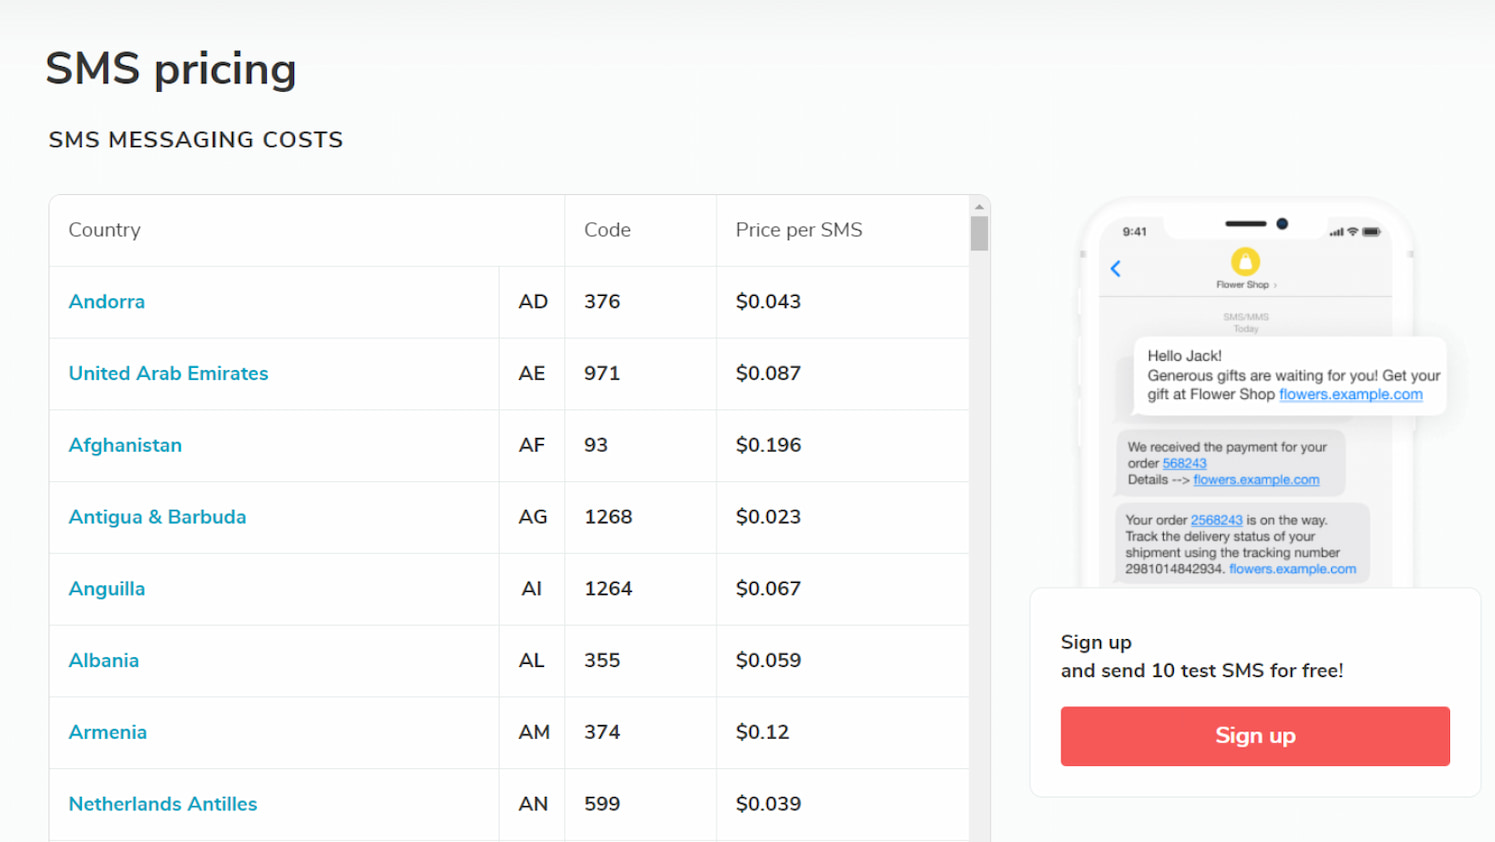Screen dimensions: 1495x842
Task: Click the order 568243 link
Action: click(x=1184, y=463)
